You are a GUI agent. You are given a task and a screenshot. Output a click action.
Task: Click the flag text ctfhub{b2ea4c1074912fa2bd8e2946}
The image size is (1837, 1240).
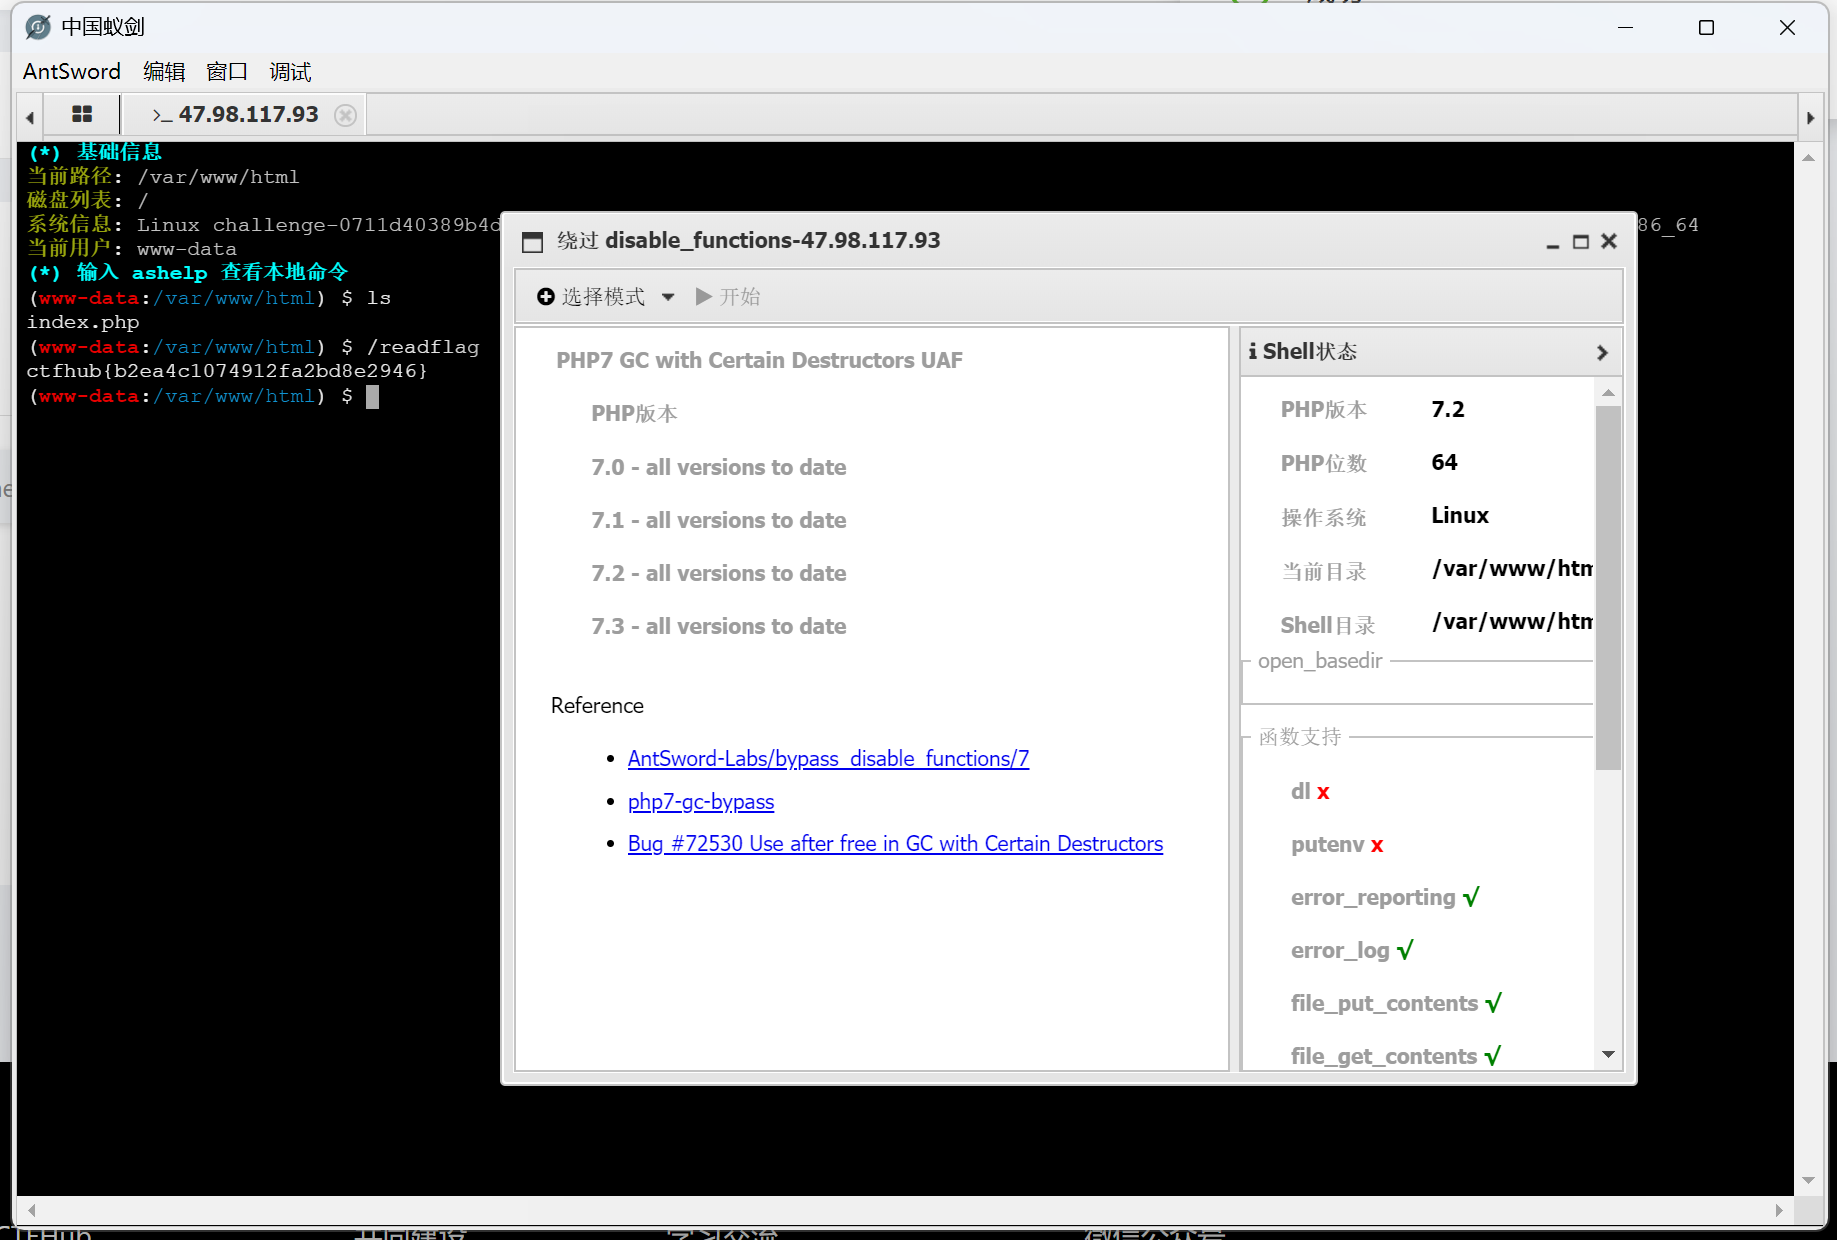tap(227, 371)
